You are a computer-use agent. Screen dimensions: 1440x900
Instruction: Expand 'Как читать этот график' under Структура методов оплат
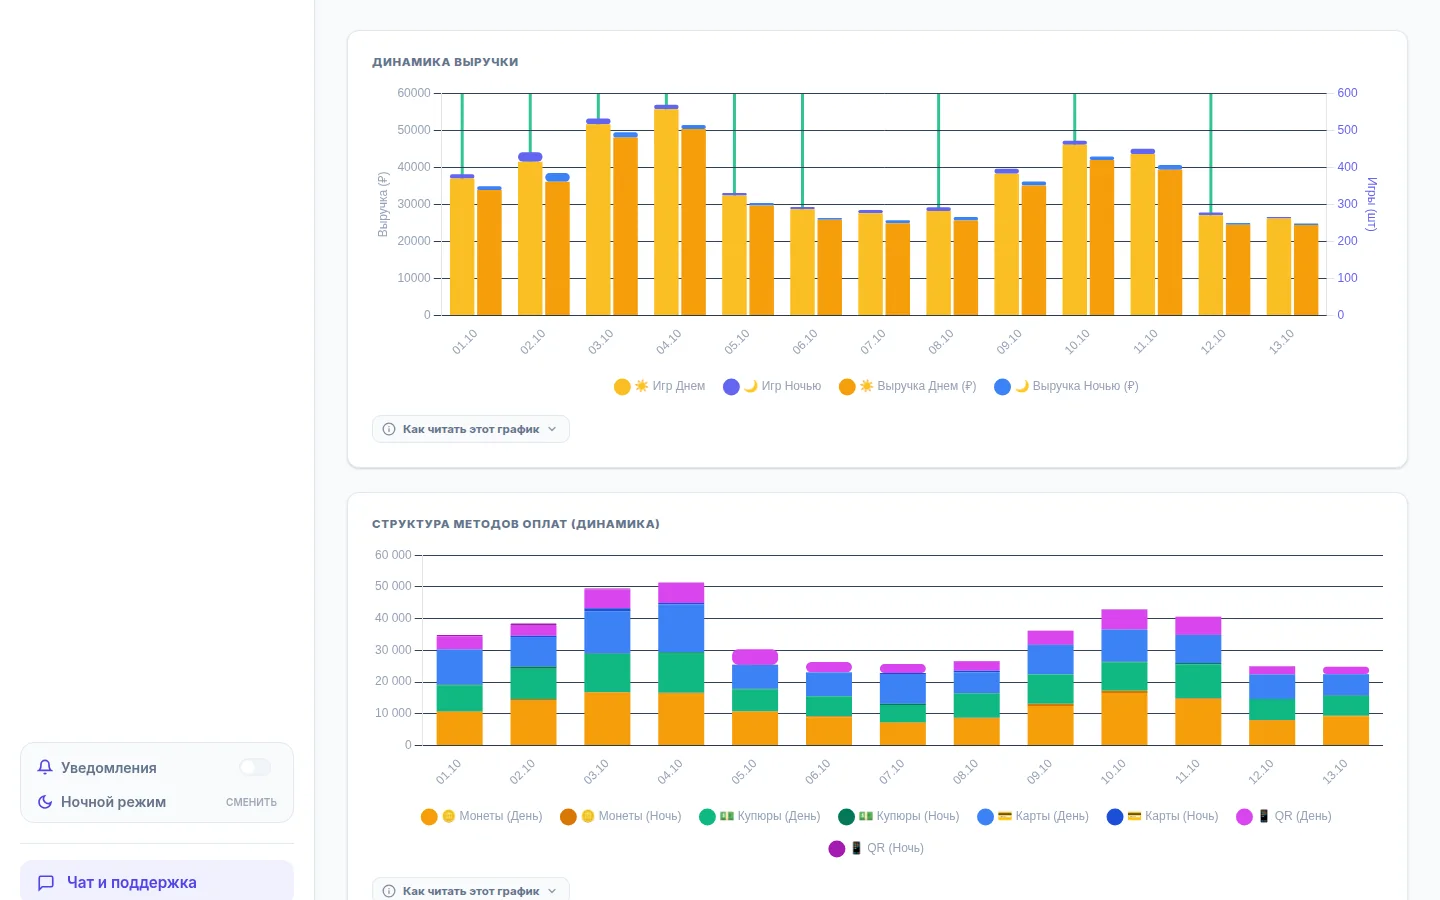(x=471, y=889)
